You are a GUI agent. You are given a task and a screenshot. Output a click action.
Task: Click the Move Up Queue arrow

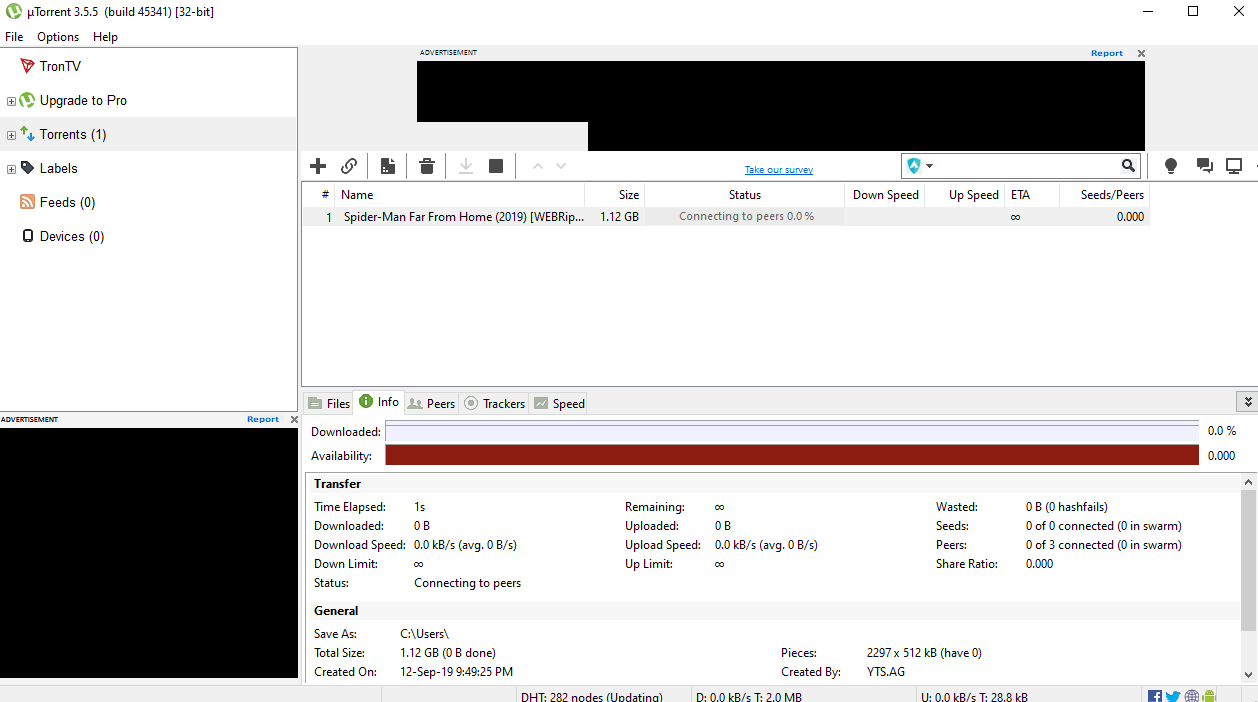click(x=537, y=166)
